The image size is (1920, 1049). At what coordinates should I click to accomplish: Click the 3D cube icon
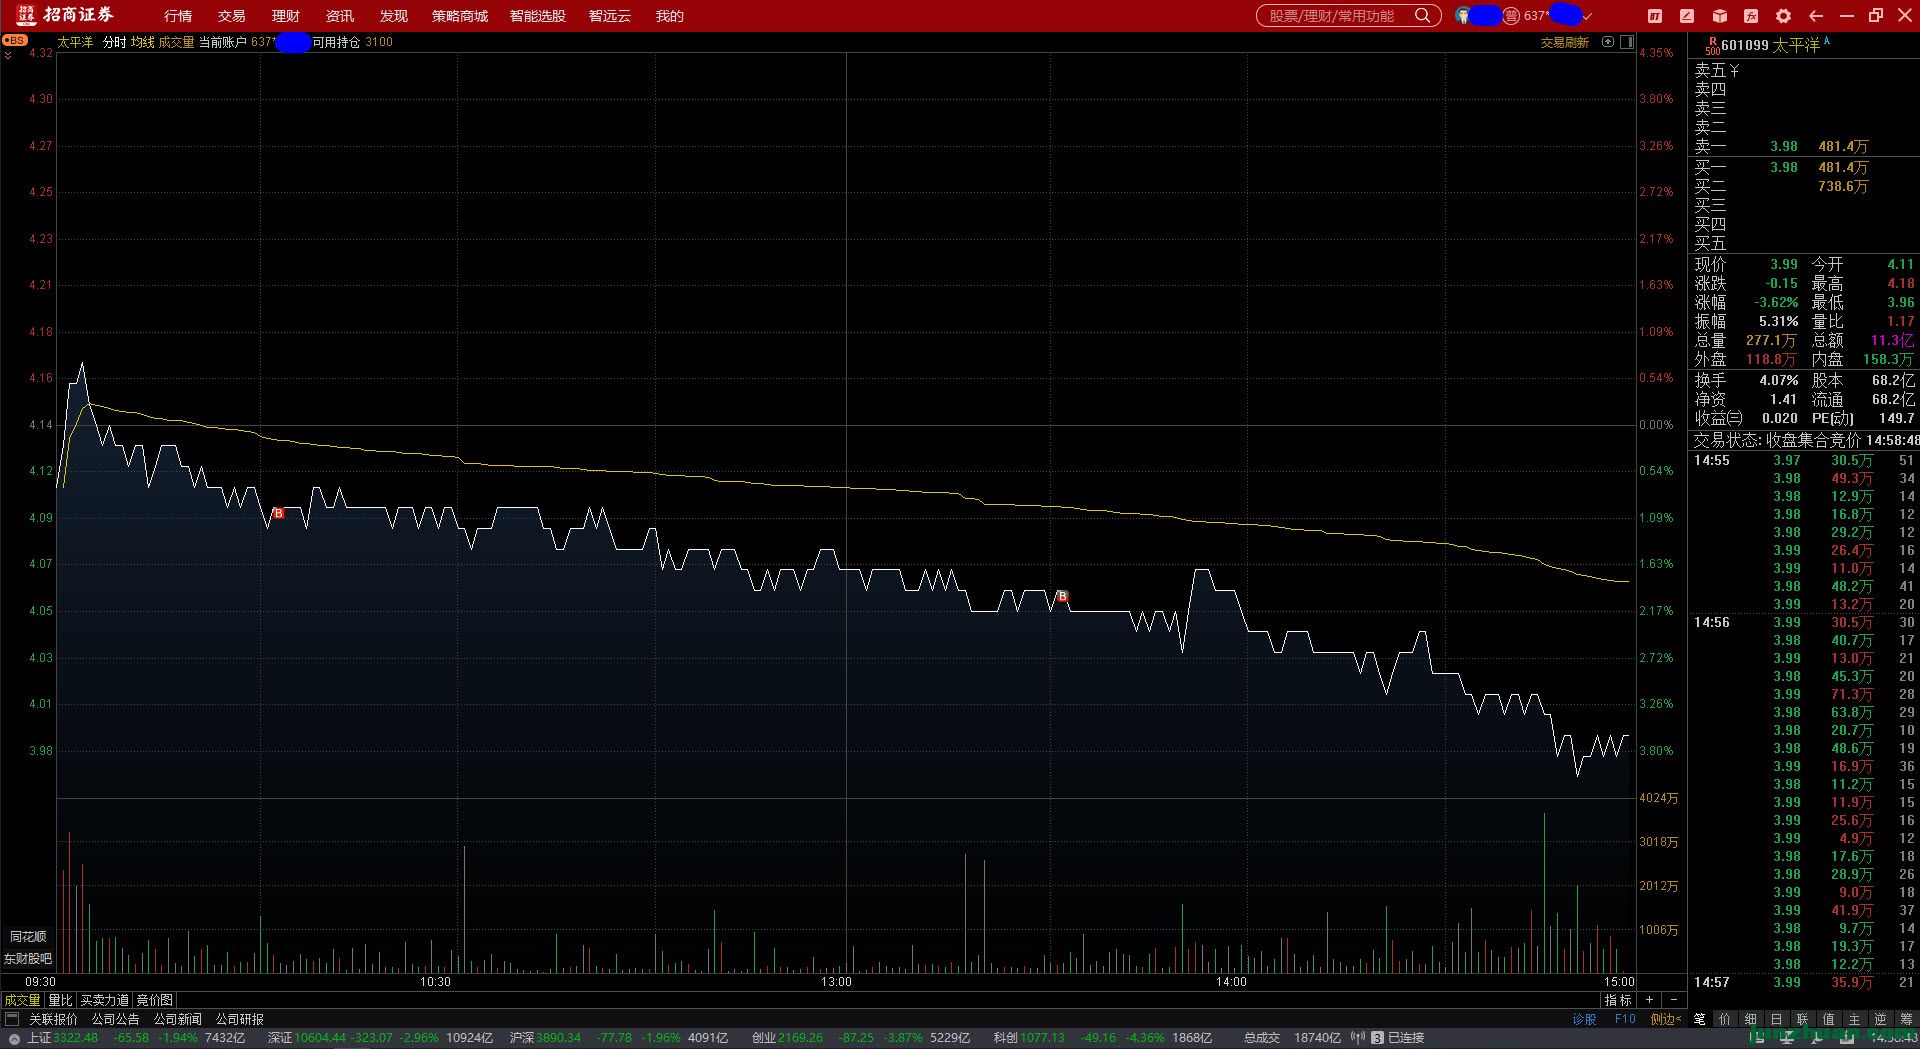coord(1719,16)
